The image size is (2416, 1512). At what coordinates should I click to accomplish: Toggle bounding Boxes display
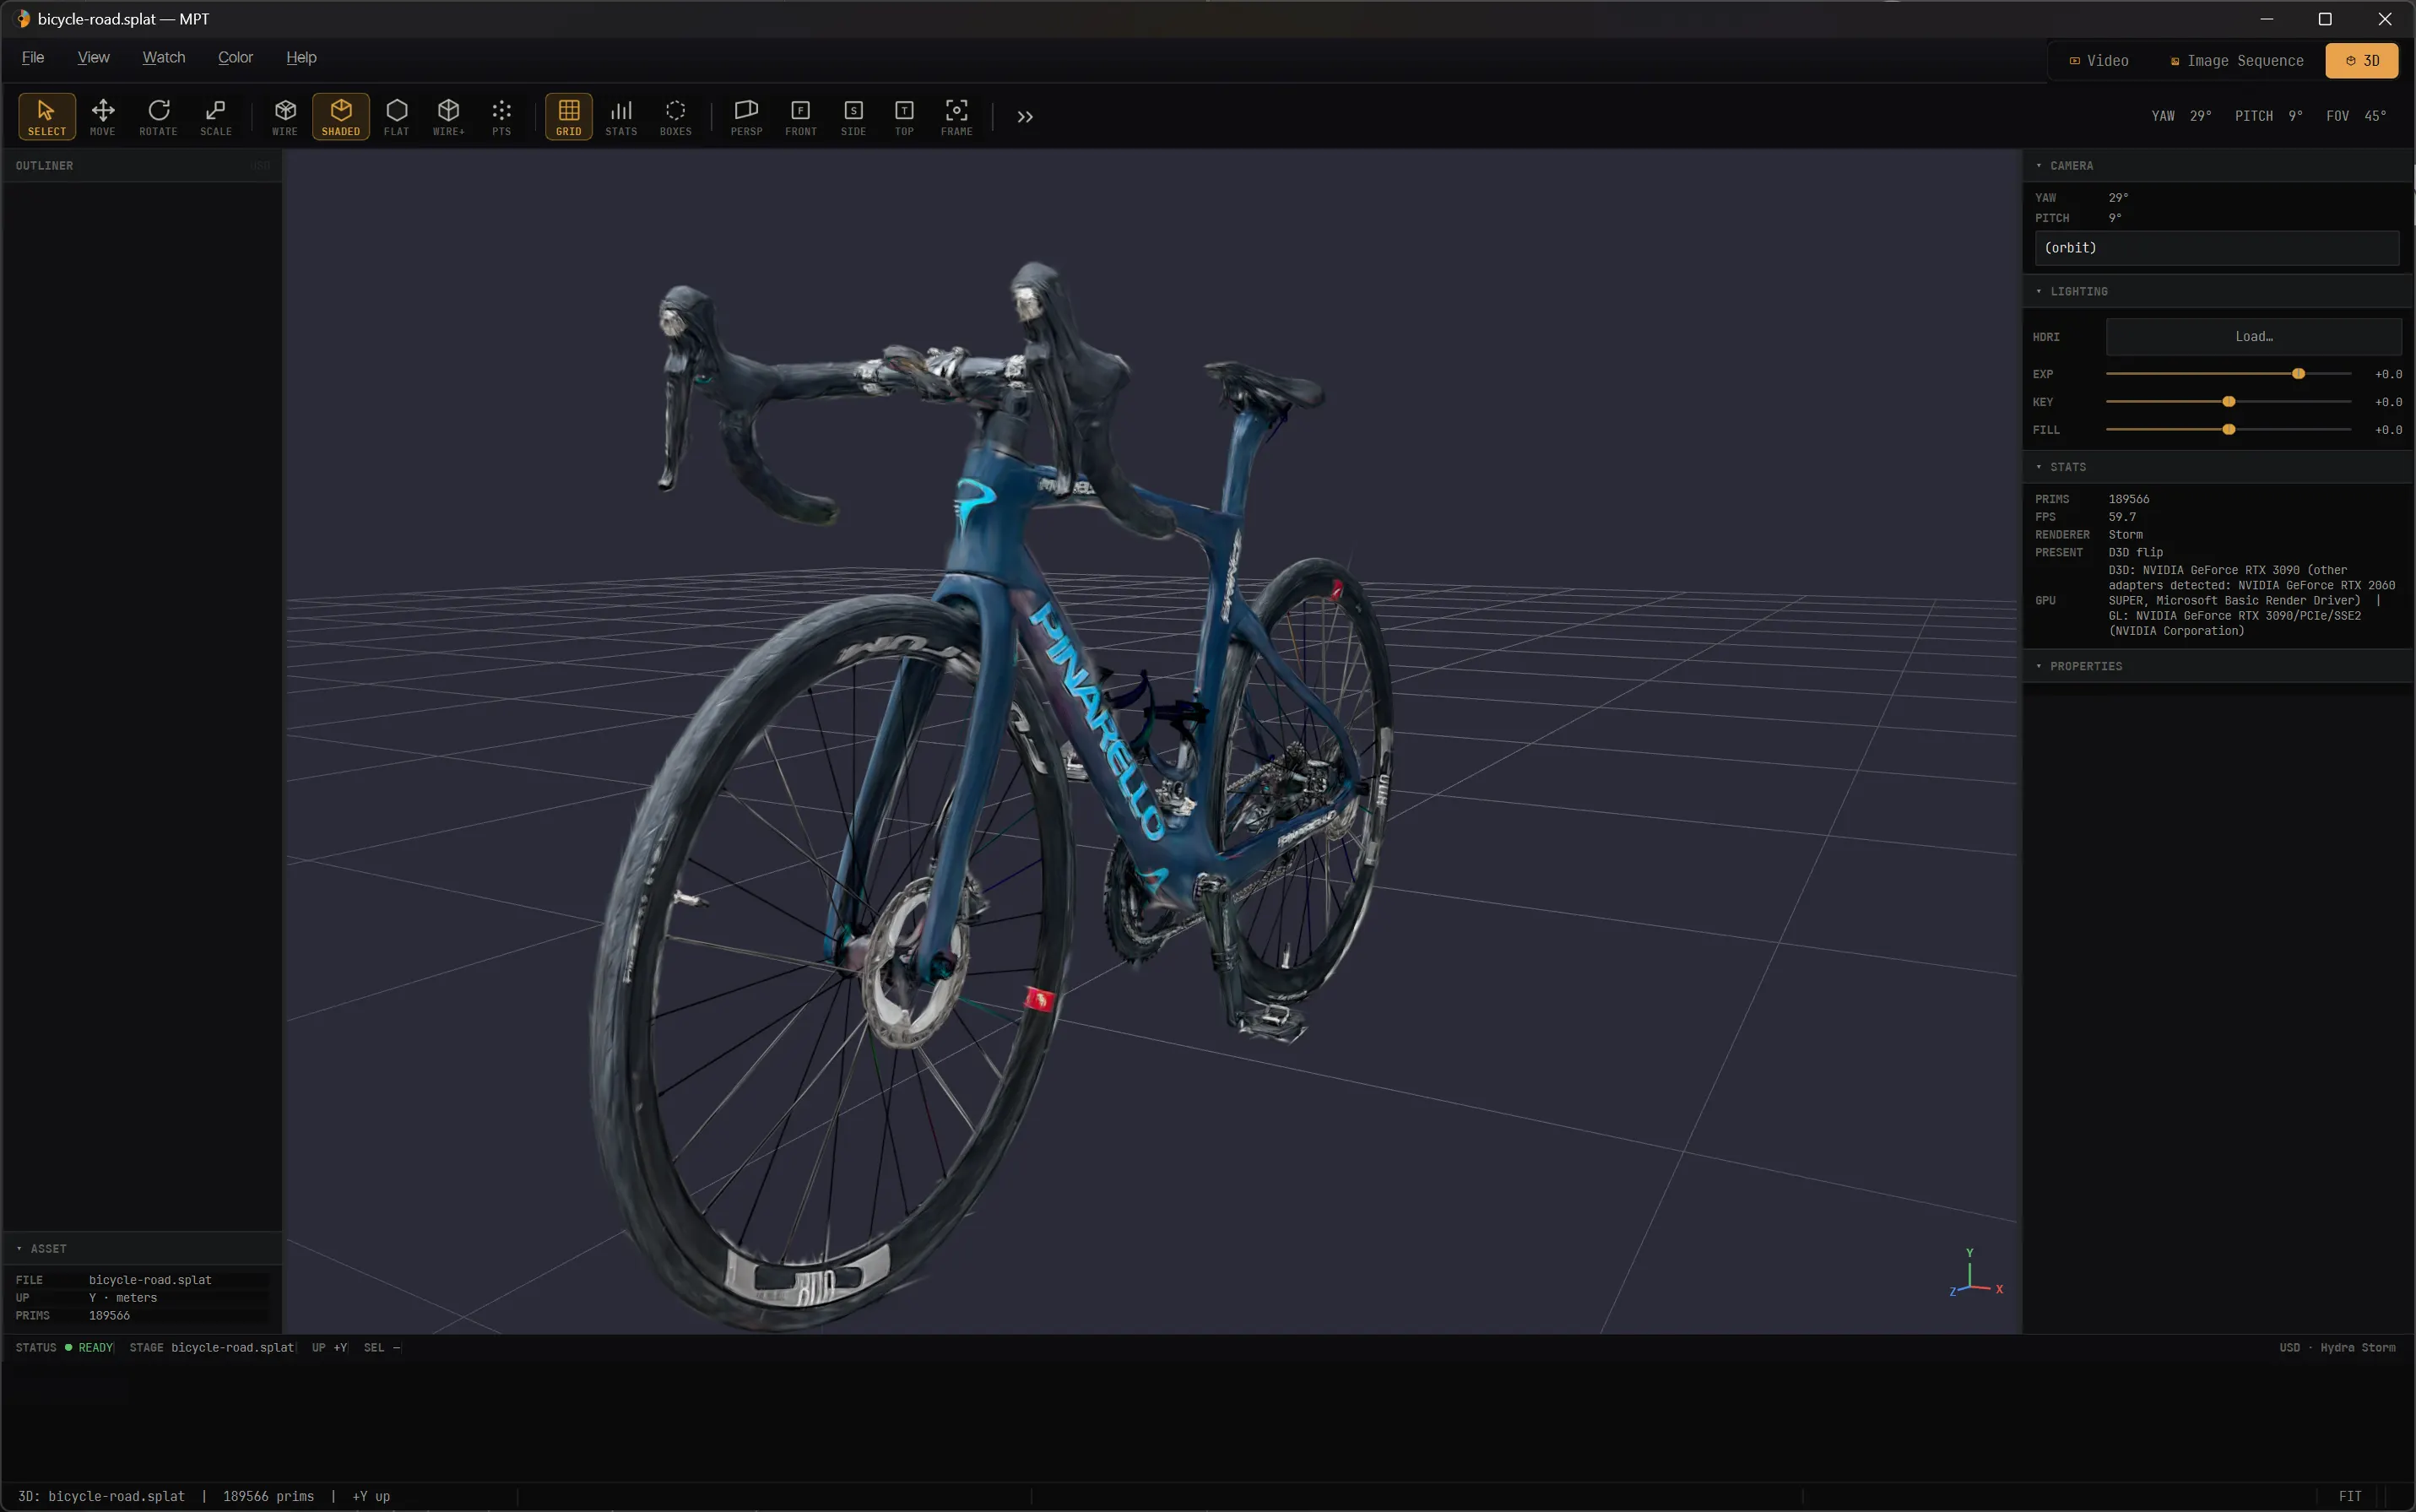(x=675, y=117)
